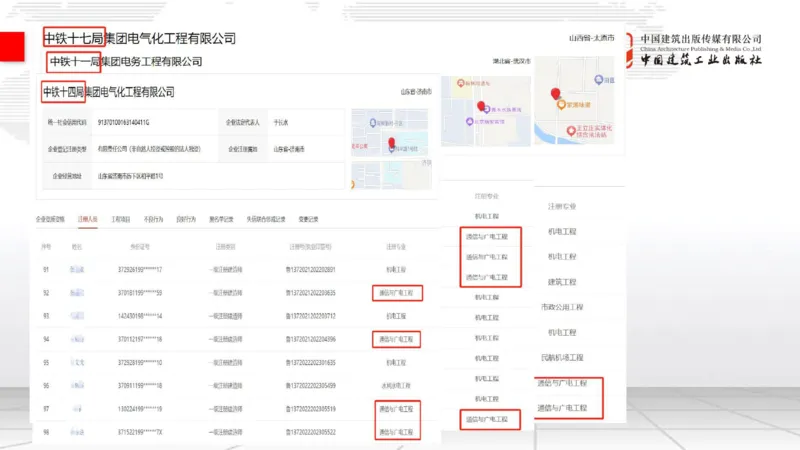The width and height of the screenshot is (800, 450).
Task: Click the 山西省-太原市 location label
Action: click(x=591, y=38)
